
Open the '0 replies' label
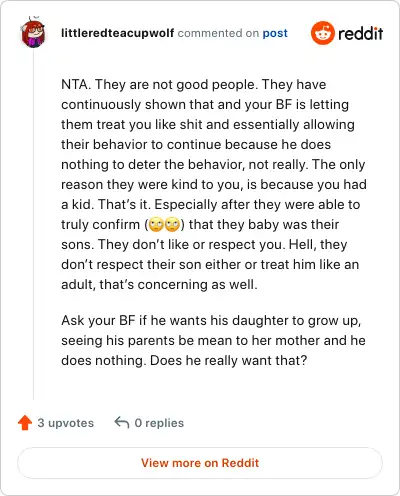(x=159, y=423)
